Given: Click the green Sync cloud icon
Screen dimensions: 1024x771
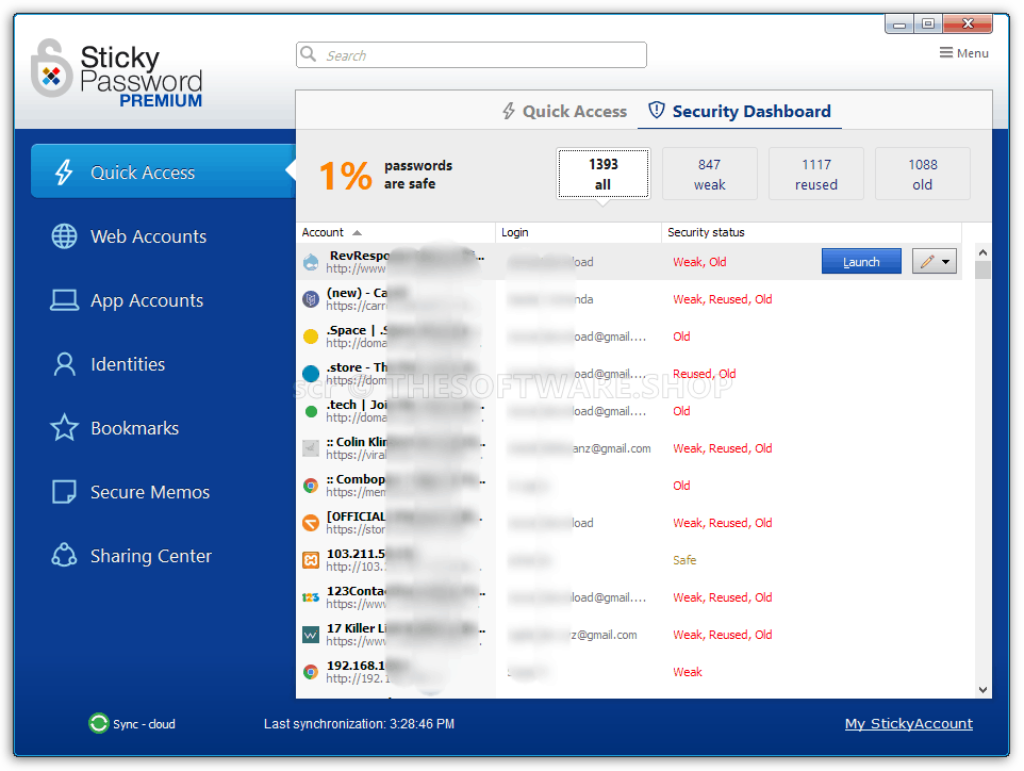Looking at the screenshot, I should click(x=99, y=723).
